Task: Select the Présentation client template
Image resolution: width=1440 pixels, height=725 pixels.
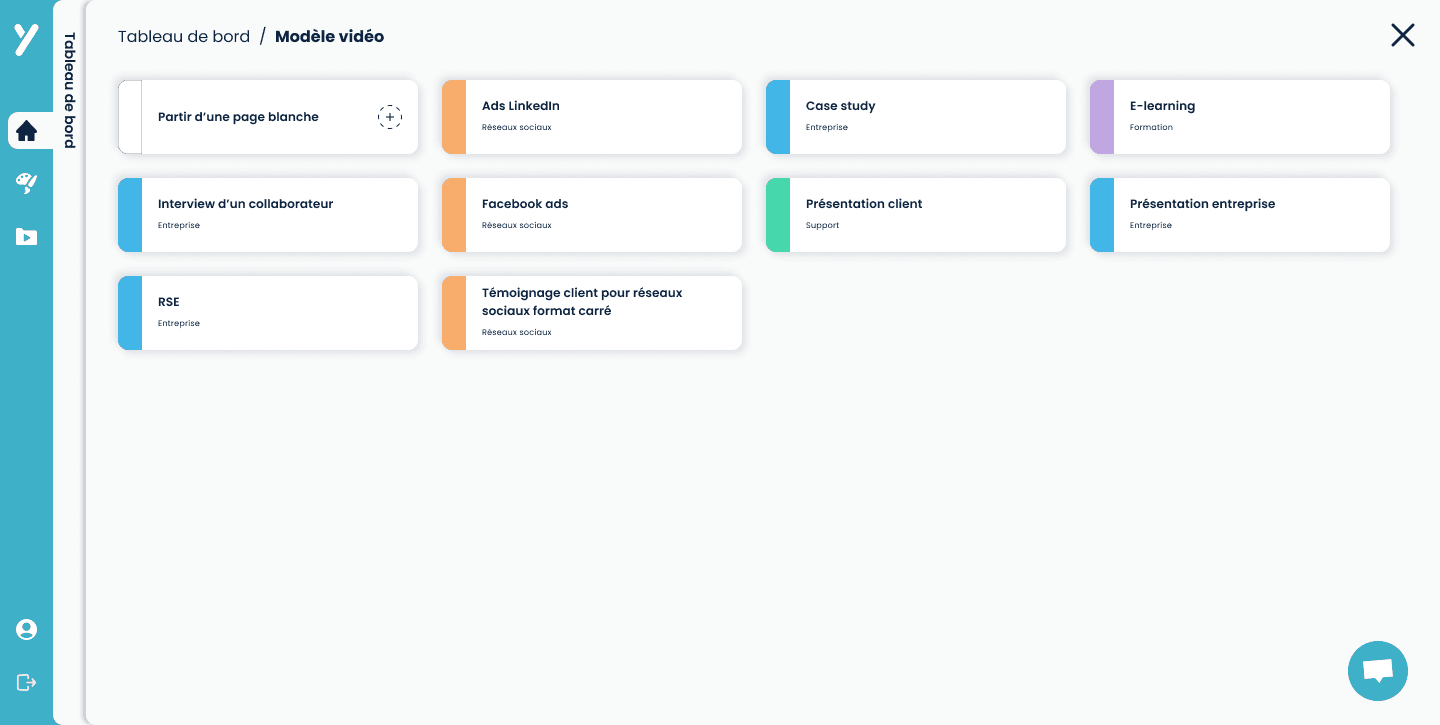Action: coord(916,215)
